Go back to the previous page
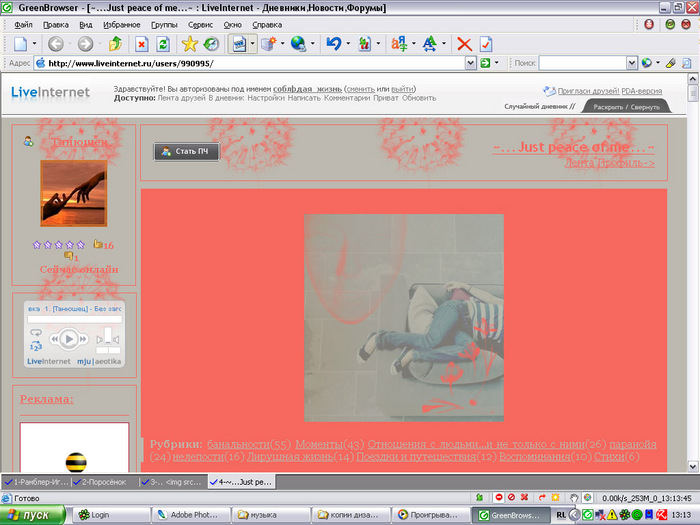This screenshot has height=525, width=700. [56, 44]
